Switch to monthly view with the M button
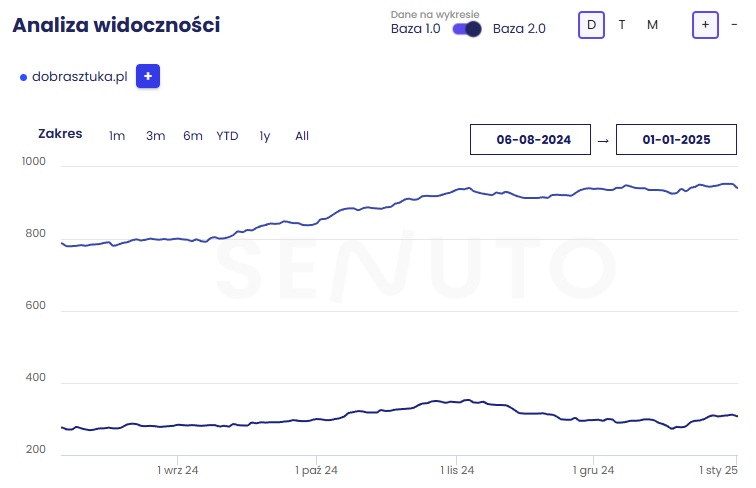 point(652,25)
